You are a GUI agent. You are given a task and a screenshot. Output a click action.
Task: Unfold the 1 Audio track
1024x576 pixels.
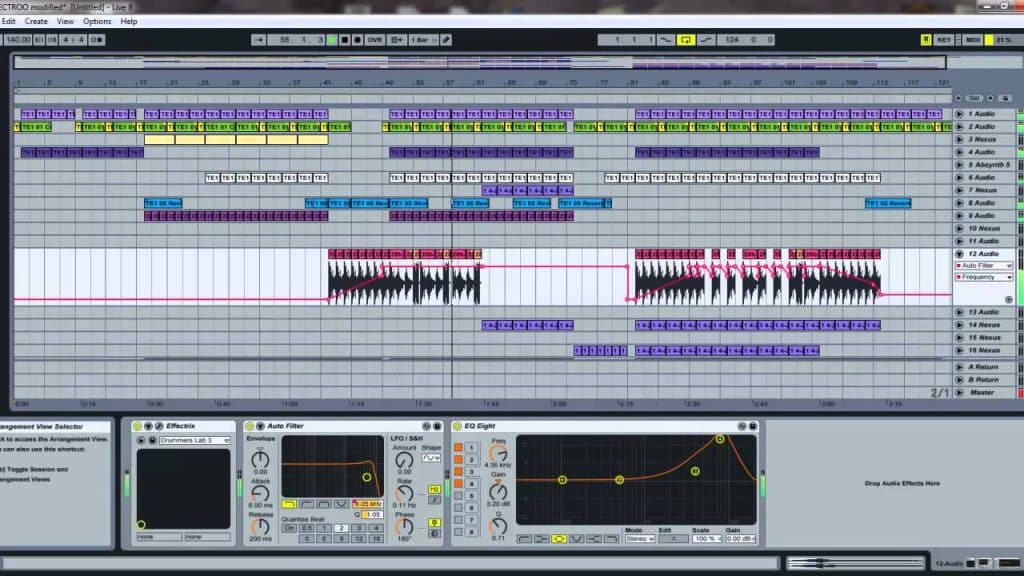(x=959, y=114)
